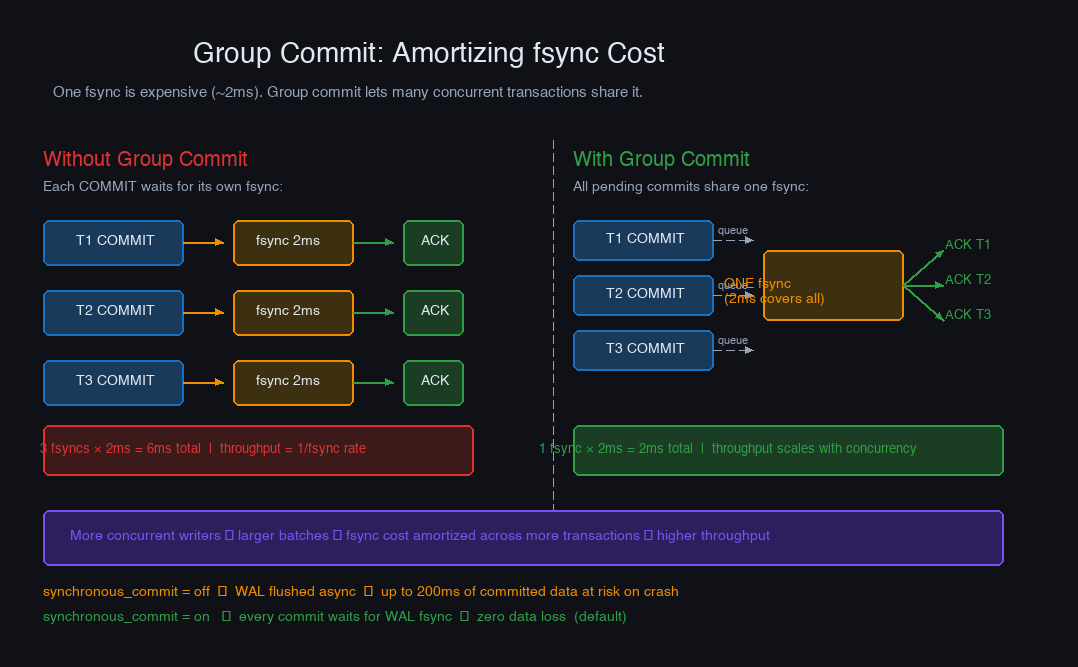Click the orange arrow after left T1 COMMIT
The width and height of the screenshot is (1078, 667).
[x=205, y=242]
